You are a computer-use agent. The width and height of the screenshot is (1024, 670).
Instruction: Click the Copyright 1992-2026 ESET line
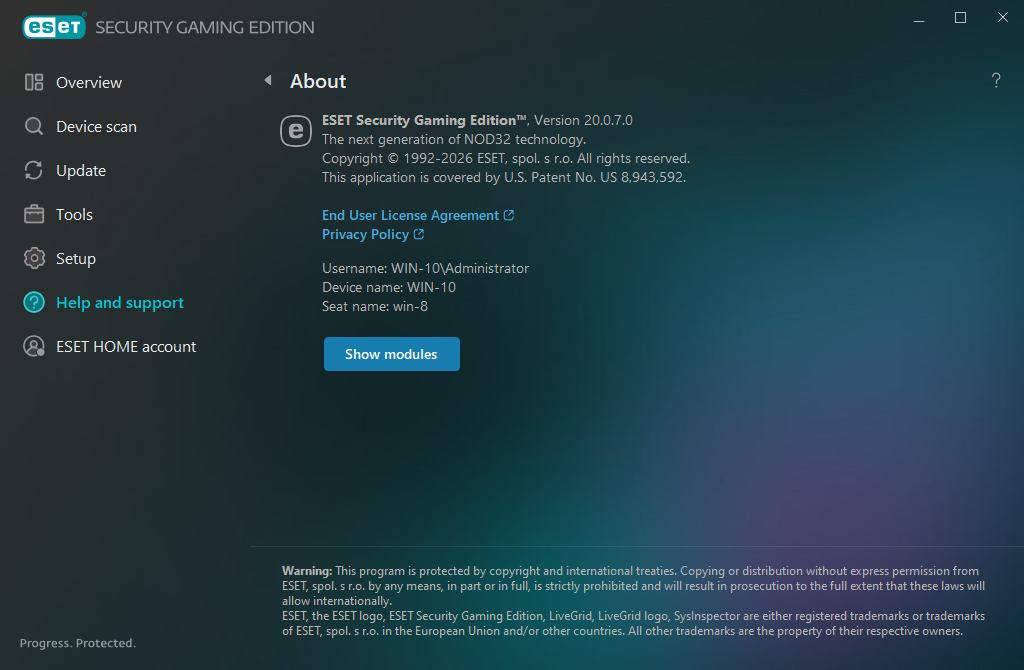pyautogui.click(x=505, y=158)
